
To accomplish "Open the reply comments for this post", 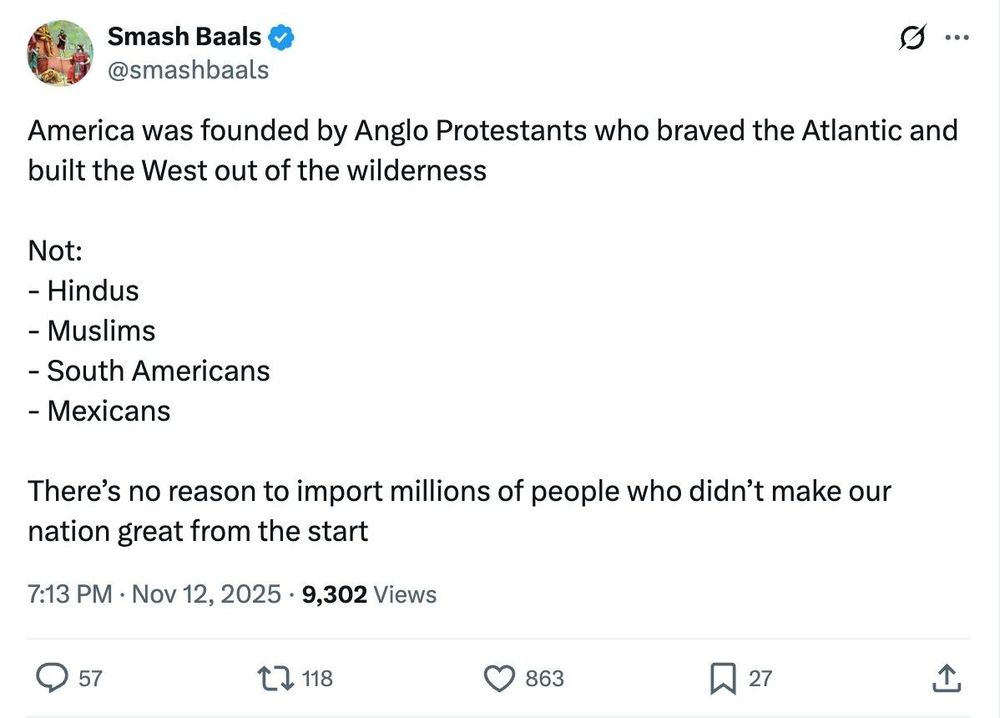I will click(53, 678).
